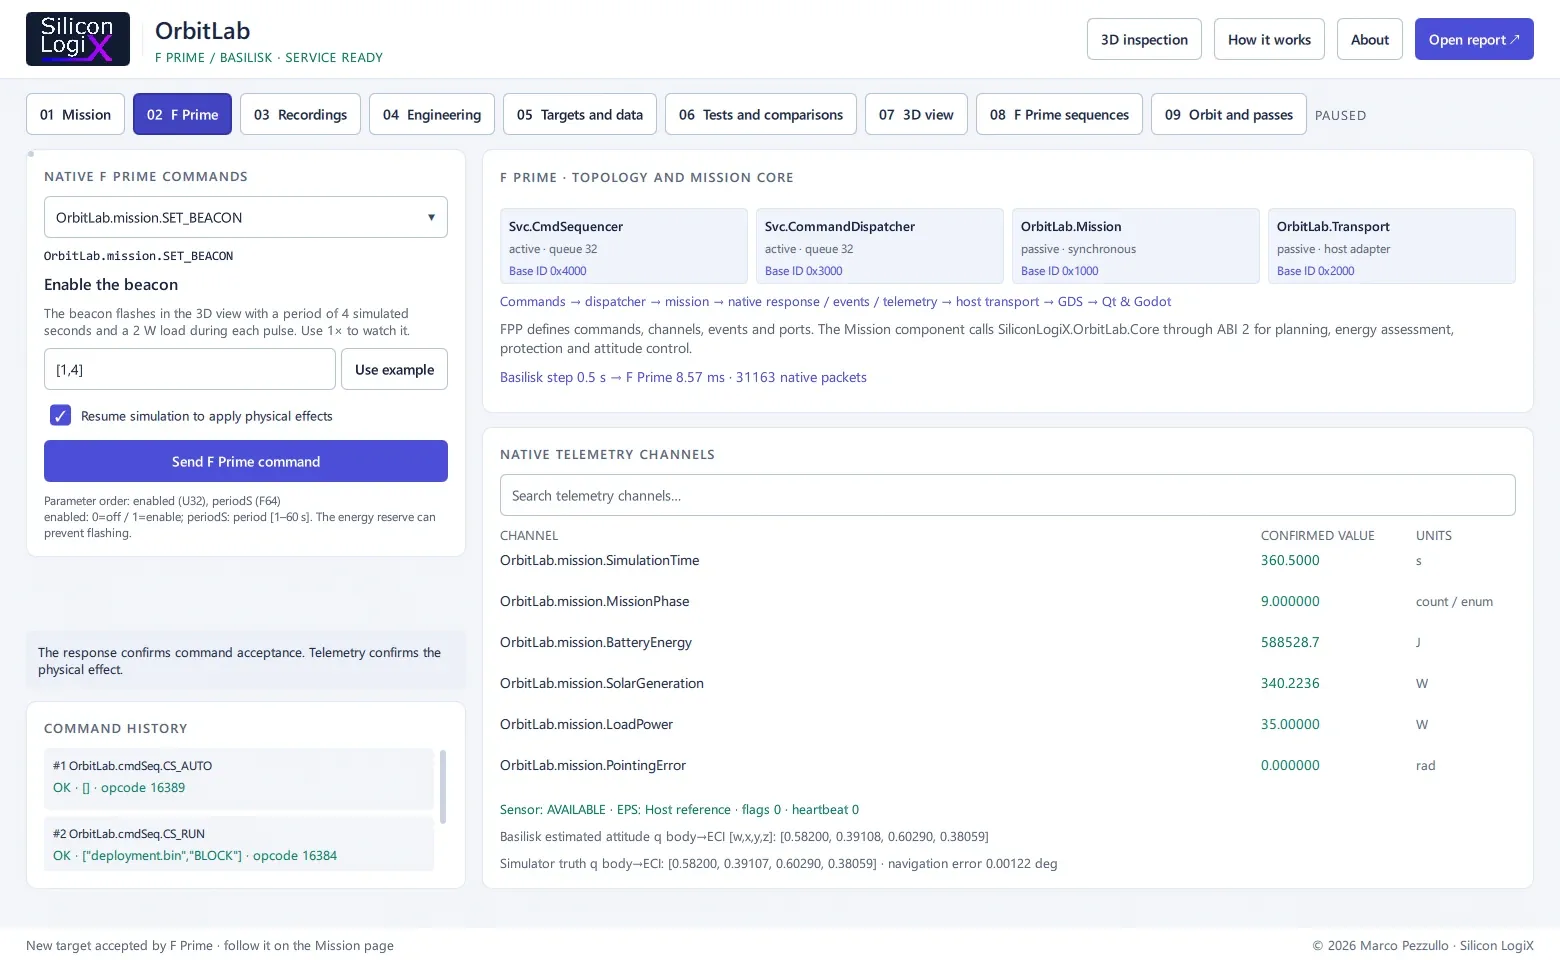Select the OrbitLab.Mission component card

[1136, 246]
